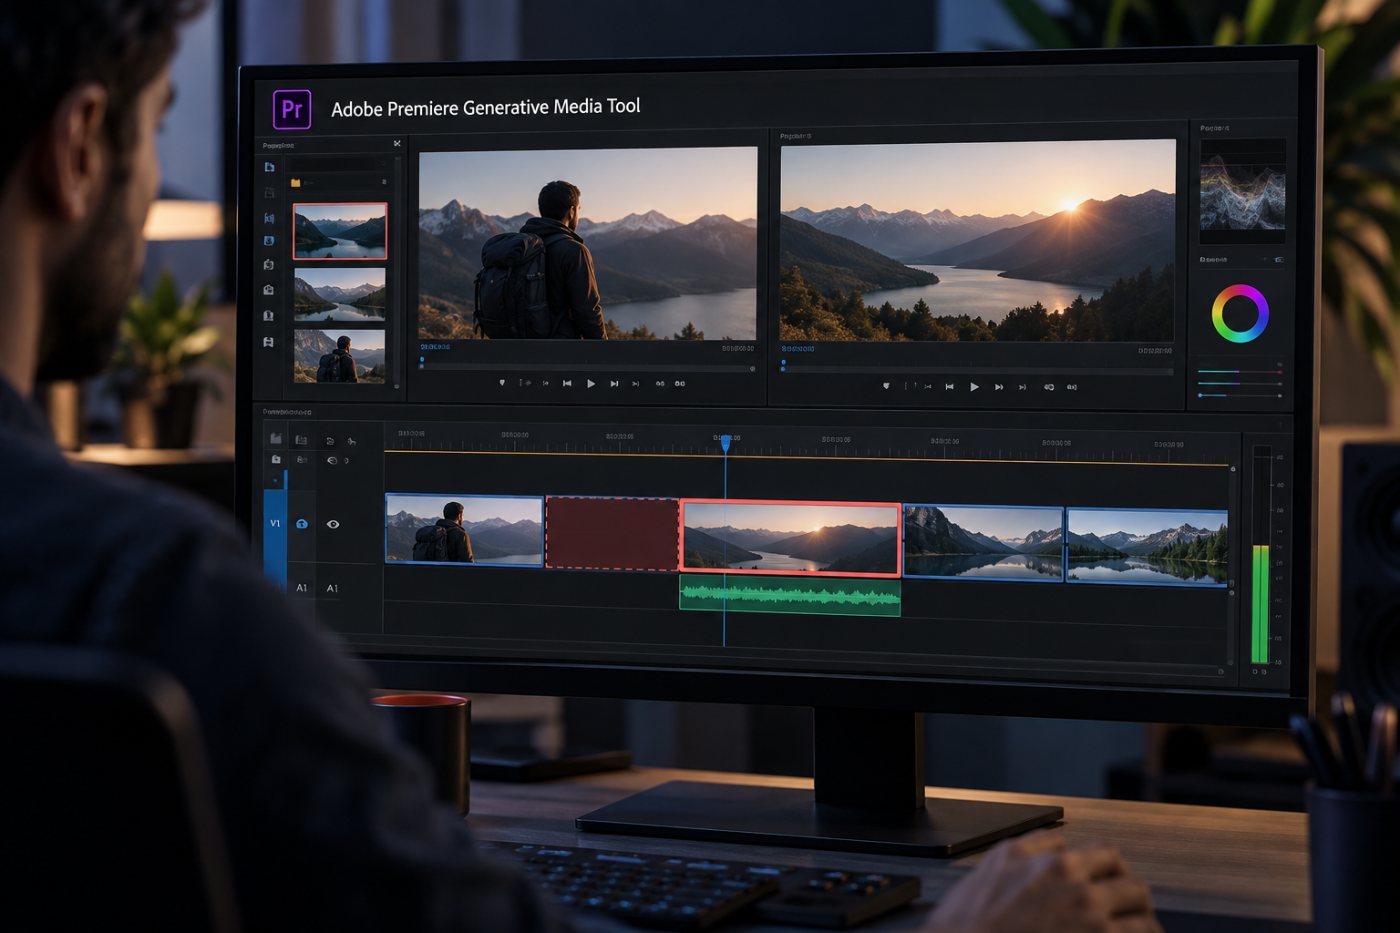1400x933 pixels.
Task: Click the rightmost transport button in source monitor
Action: pos(680,383)
